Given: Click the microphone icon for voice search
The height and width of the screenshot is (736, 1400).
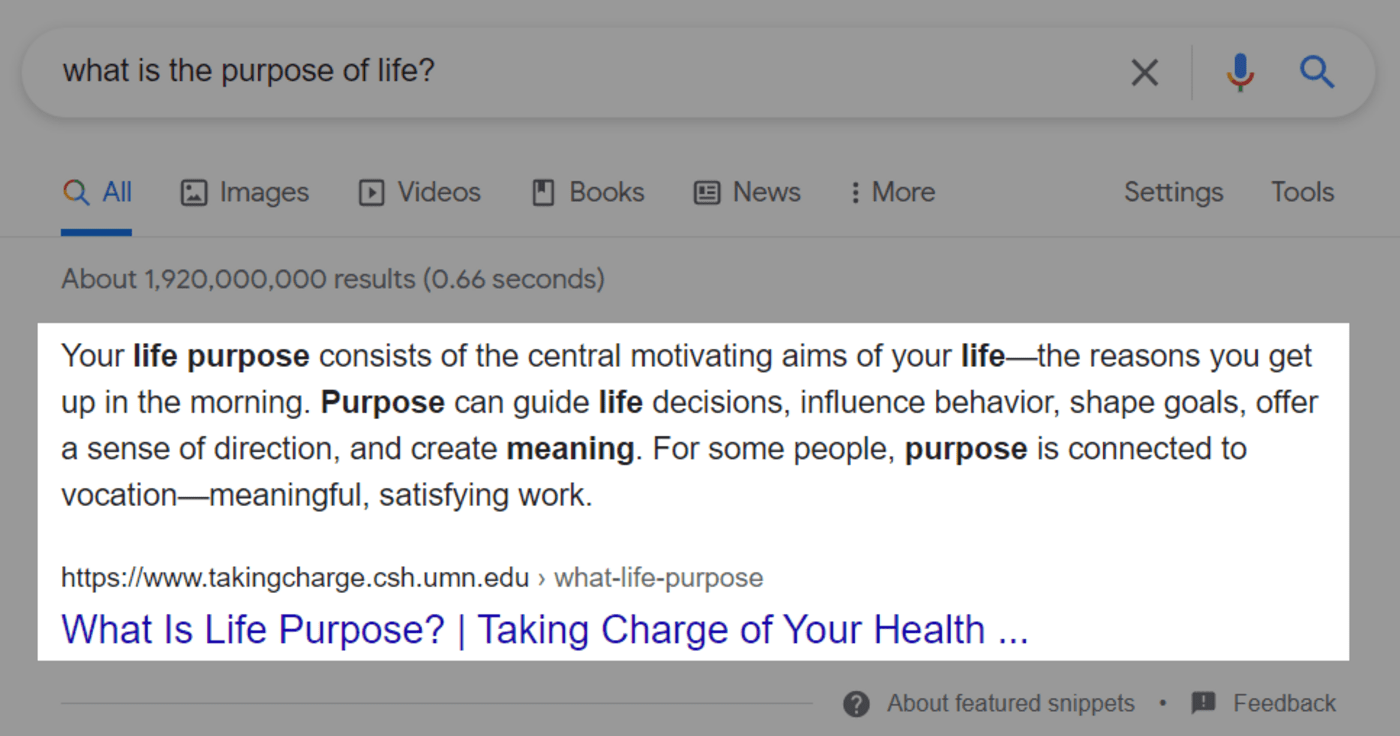Looking at the screenshot, I should (x=1240, y=71).
